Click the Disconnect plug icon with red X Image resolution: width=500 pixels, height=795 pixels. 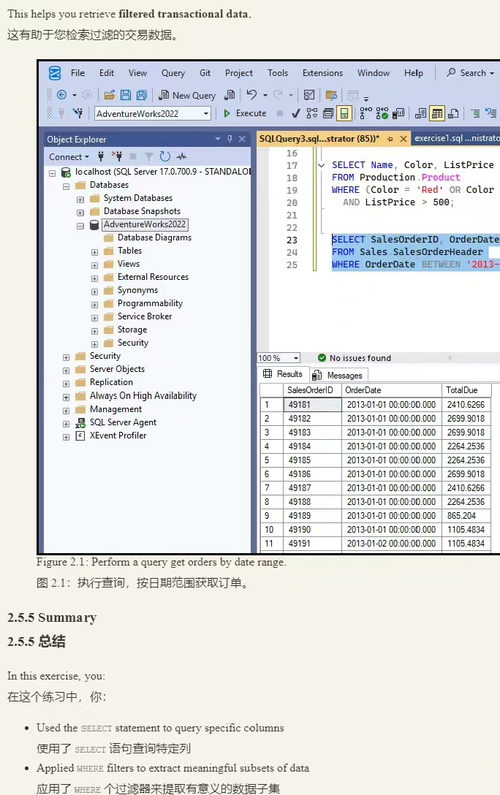click(117, 156)
